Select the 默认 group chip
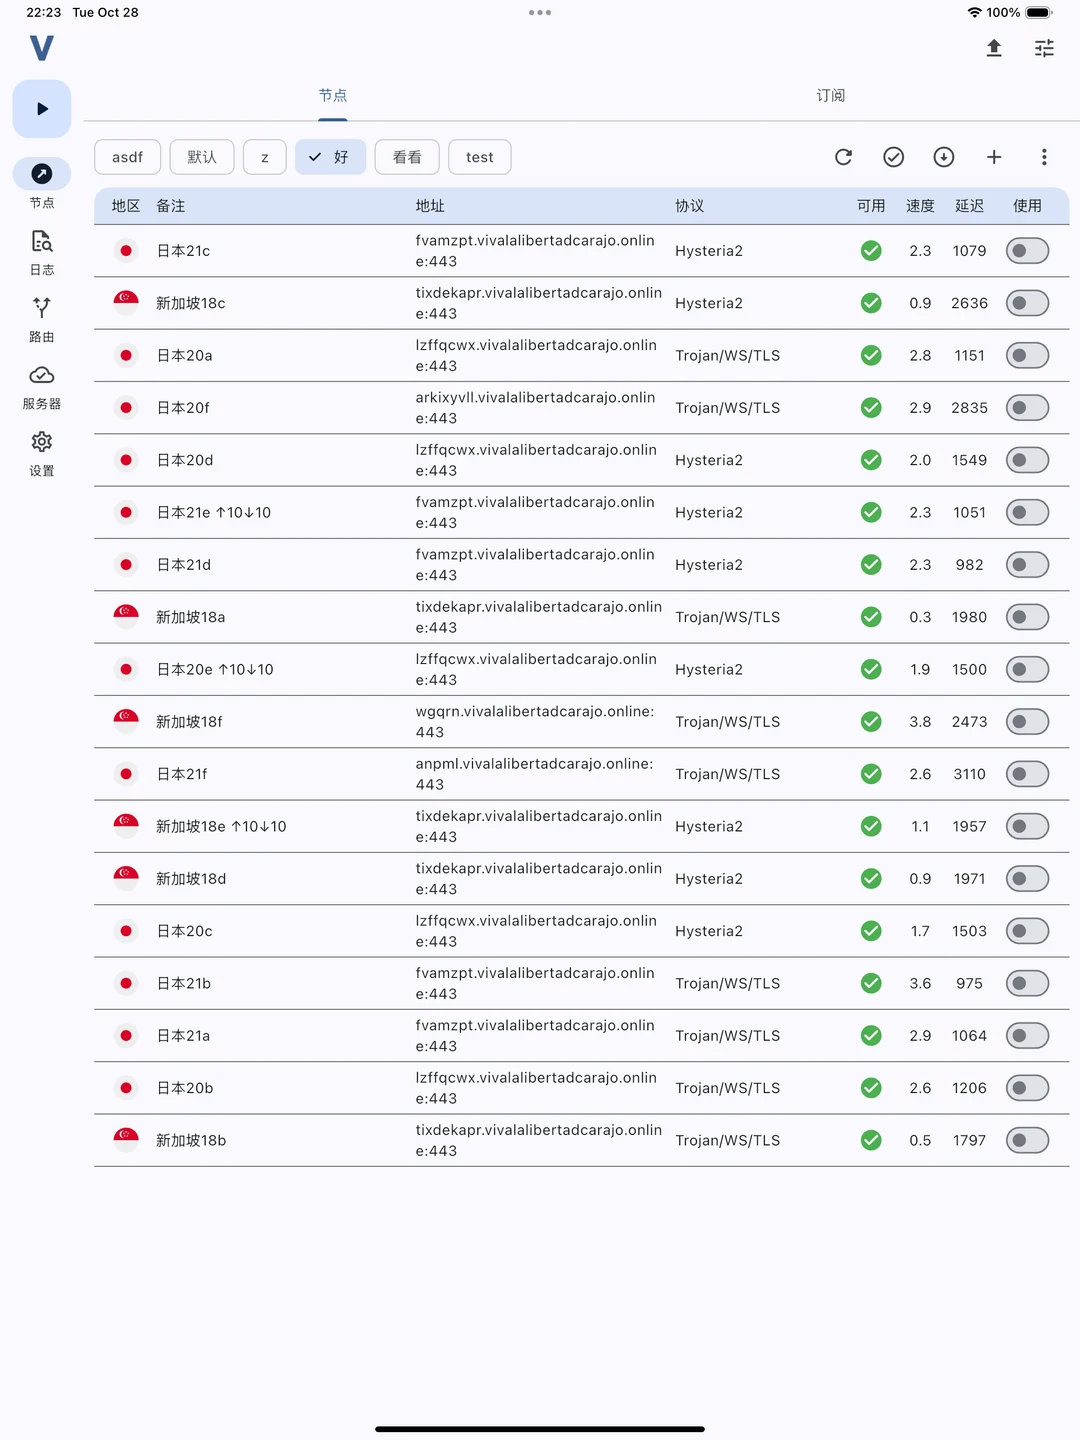The width and height of the screenshot is (1080, 1440). [202, 157]
